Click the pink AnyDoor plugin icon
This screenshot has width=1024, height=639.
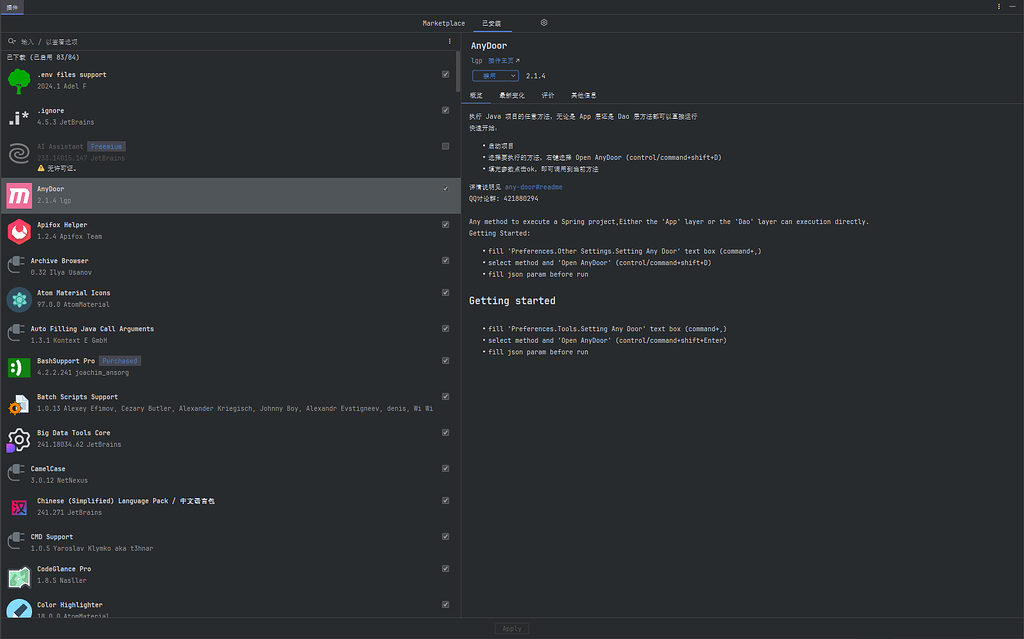19,195
